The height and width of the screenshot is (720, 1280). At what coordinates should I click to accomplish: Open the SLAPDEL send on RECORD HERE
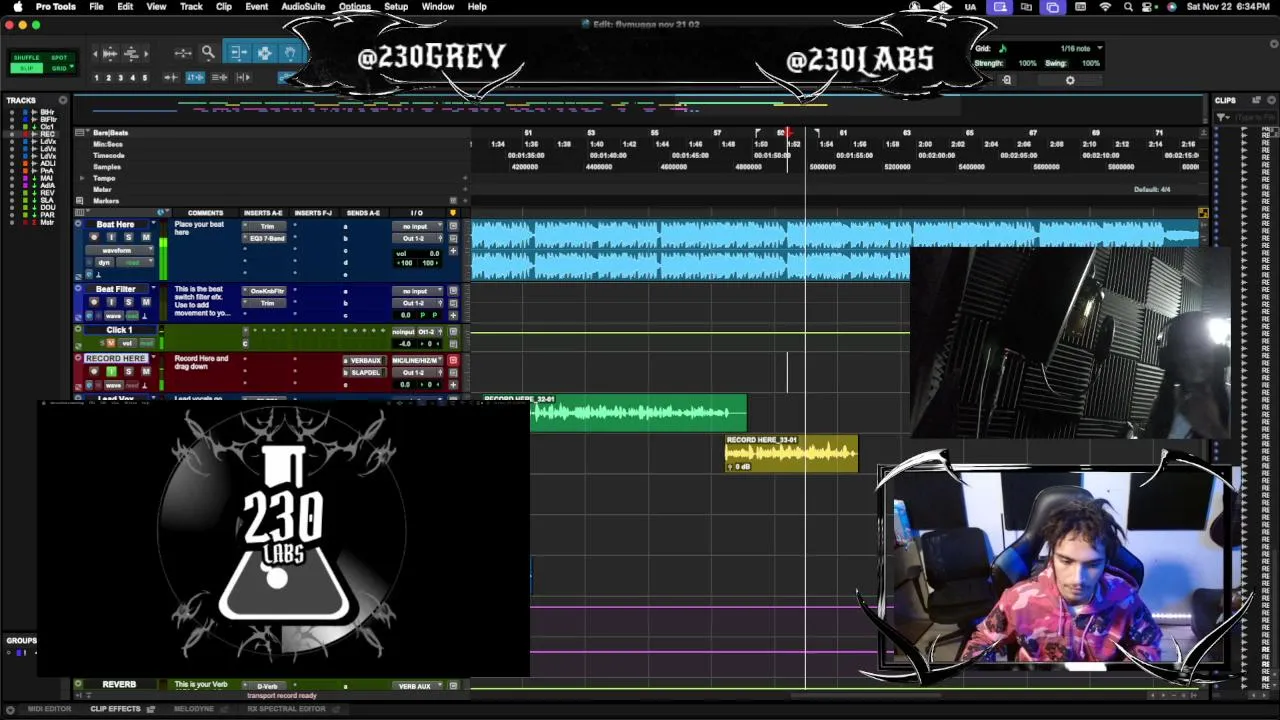click(x=365, y=373)
